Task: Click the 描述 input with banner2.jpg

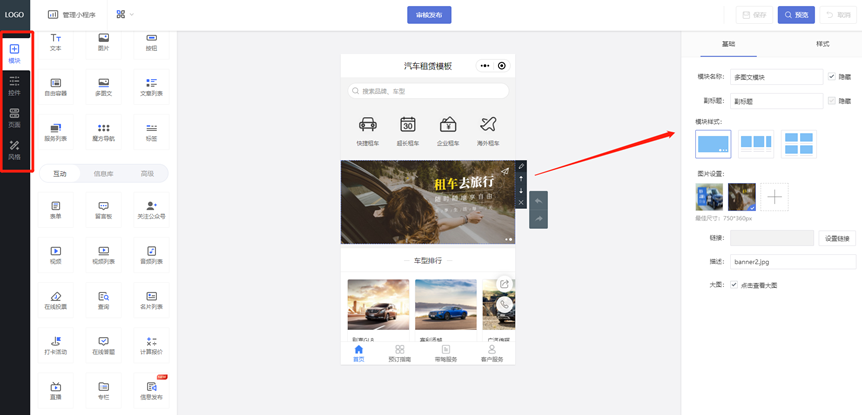Action: coord(793,262)
